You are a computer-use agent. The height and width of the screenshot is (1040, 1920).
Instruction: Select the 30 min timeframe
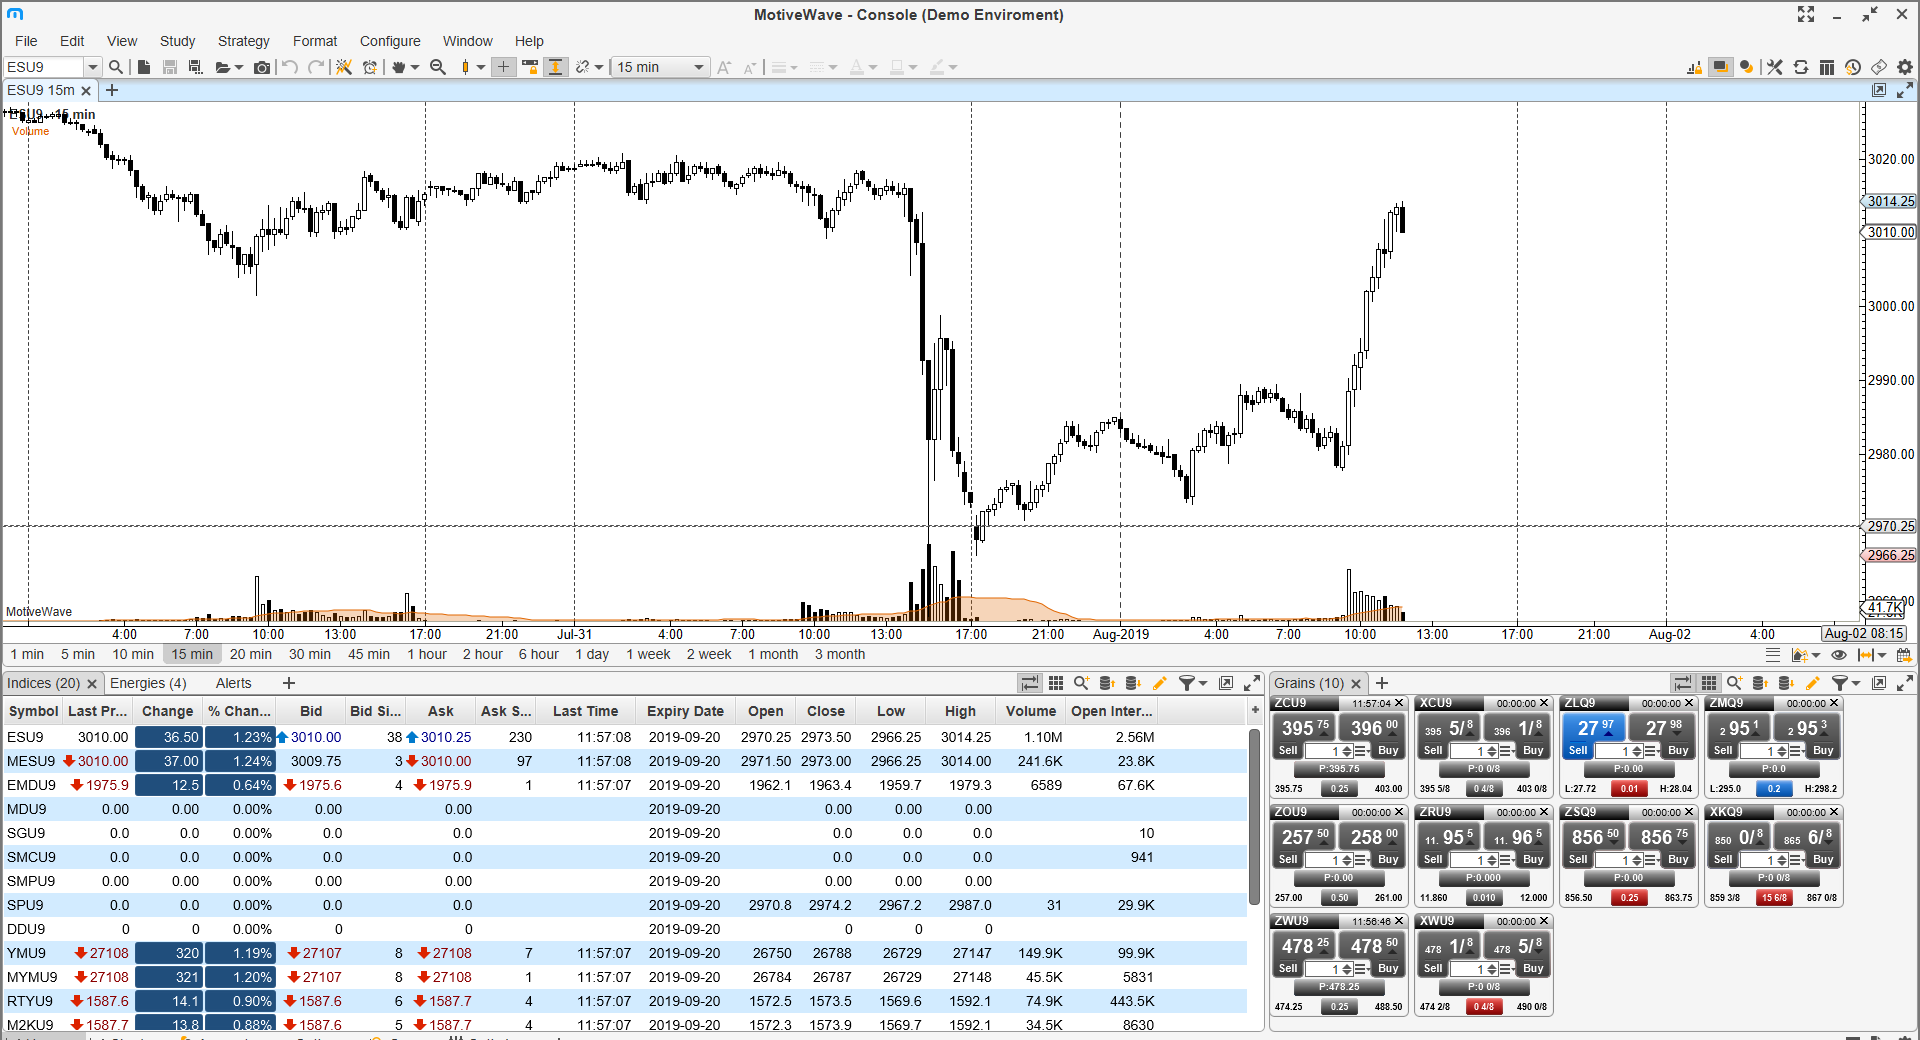pyautogui.click(x=310, y=654)
